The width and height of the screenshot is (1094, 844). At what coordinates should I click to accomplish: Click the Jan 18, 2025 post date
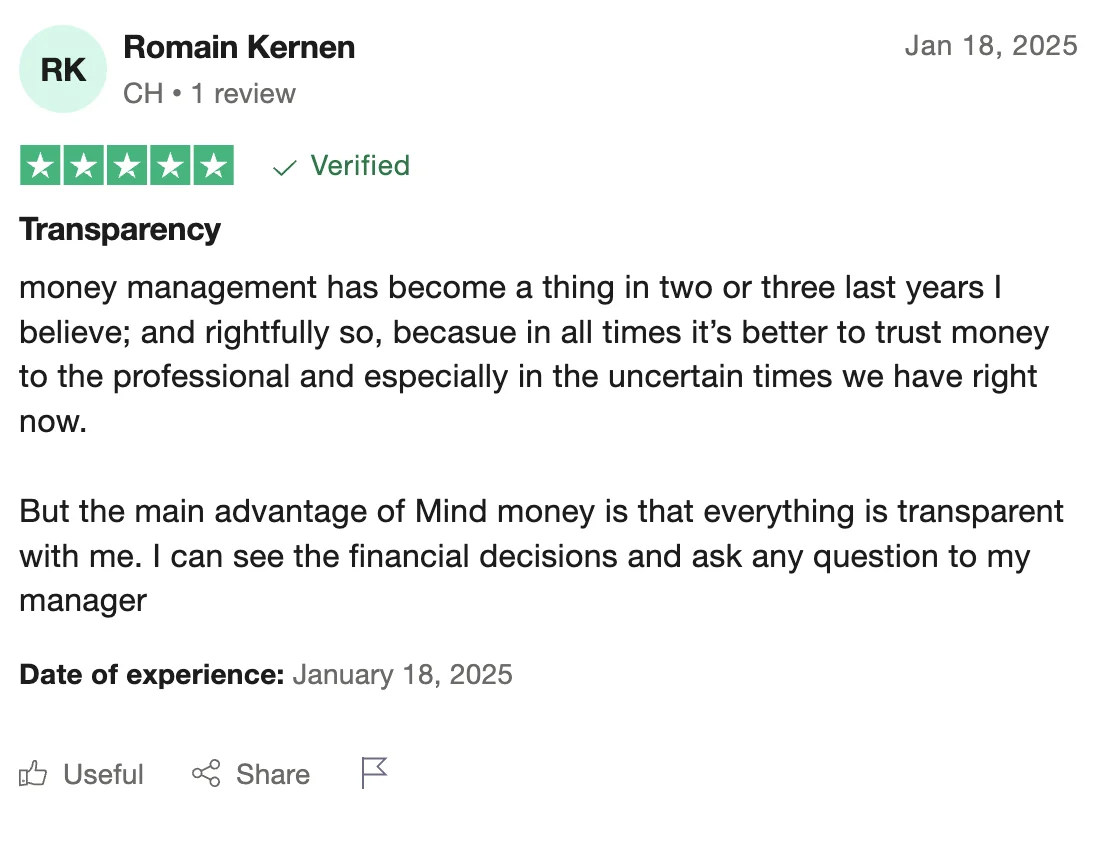[x=991, y=46]
